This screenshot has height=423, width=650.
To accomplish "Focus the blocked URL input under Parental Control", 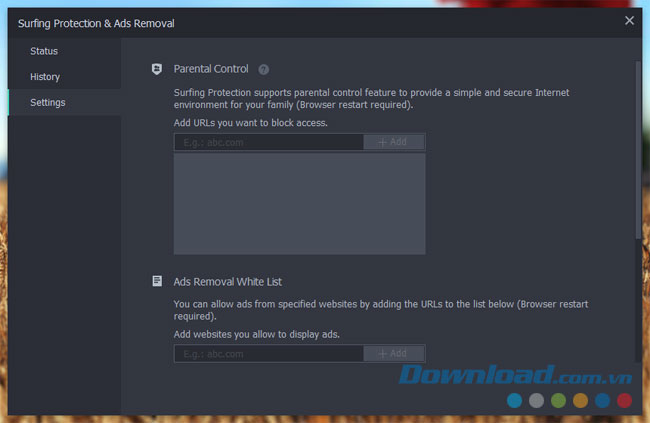I will pyautogui.click(x=269, y=142).
